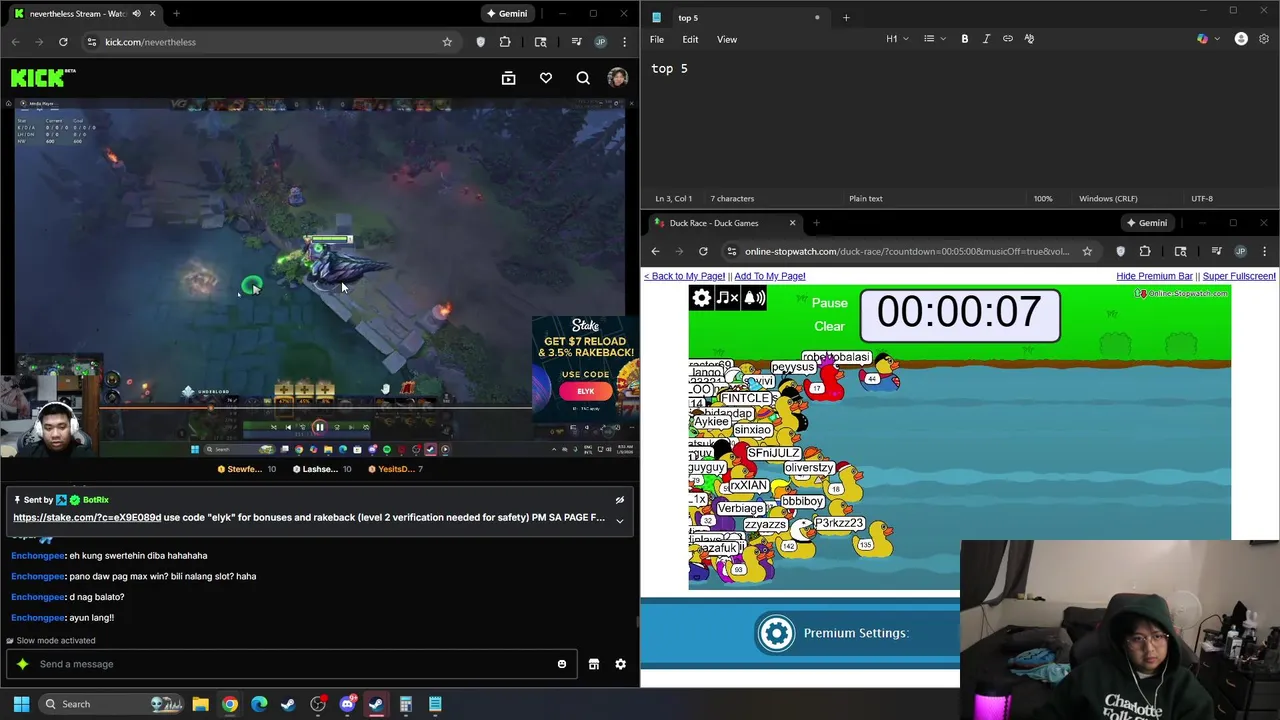Open gift shop icon in Kick chat
1280x720 pixels.
[594, 664]
